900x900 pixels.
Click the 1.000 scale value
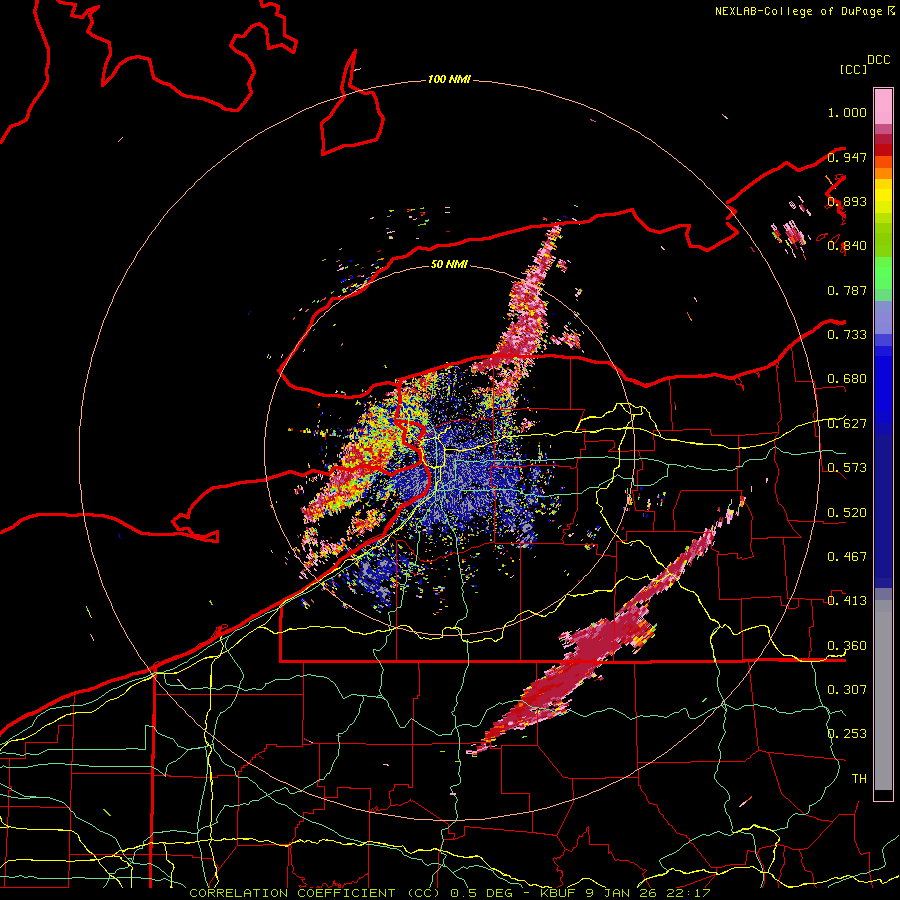847,112
